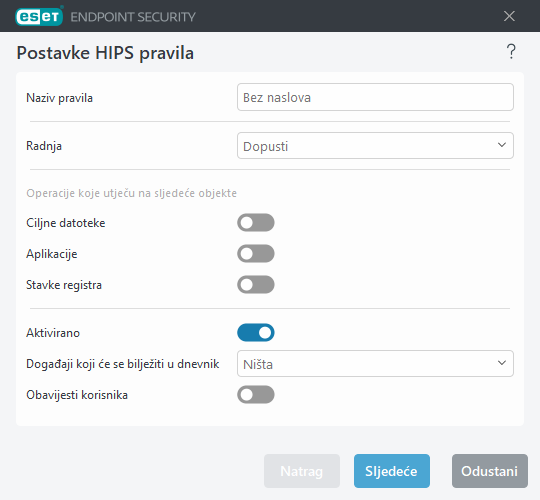
Task: Click the greyed-out Natrag button
Action: coord(302,471)
